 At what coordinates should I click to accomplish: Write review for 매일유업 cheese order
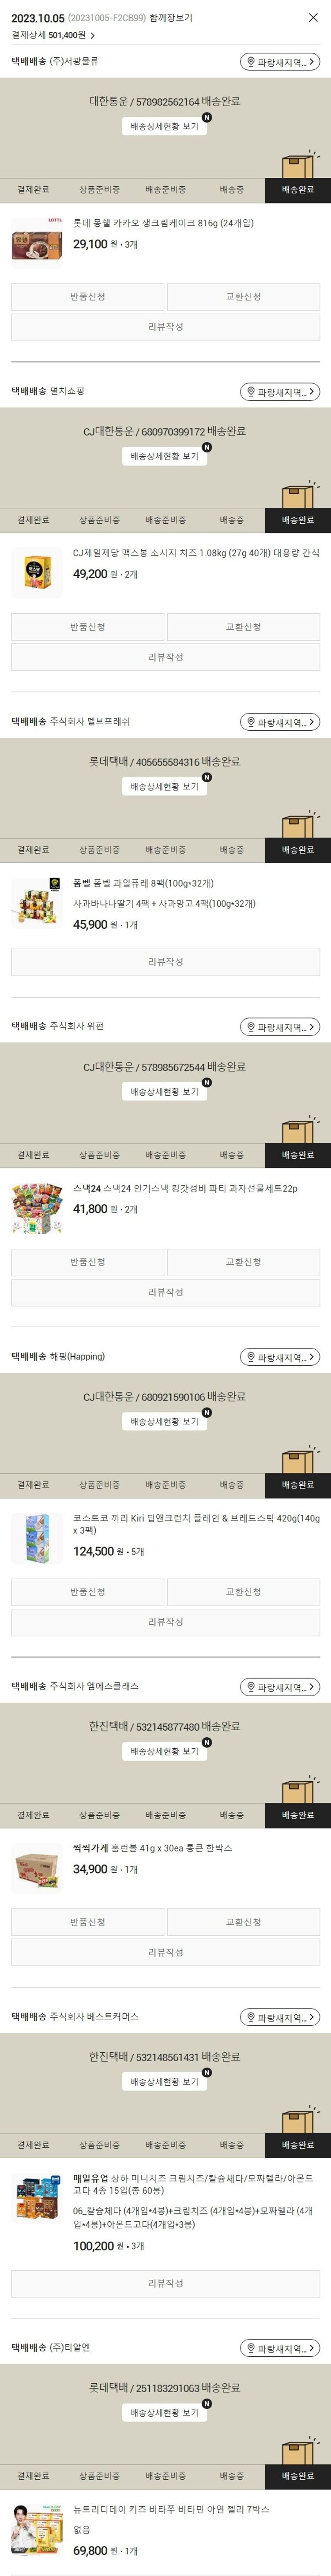165,2283
